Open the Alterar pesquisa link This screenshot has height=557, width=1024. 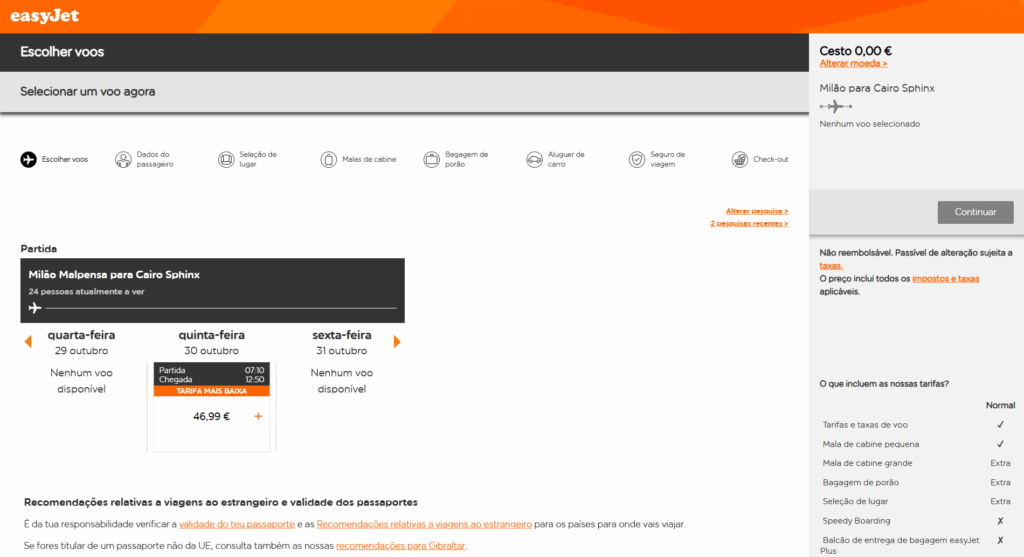[756, 212]
